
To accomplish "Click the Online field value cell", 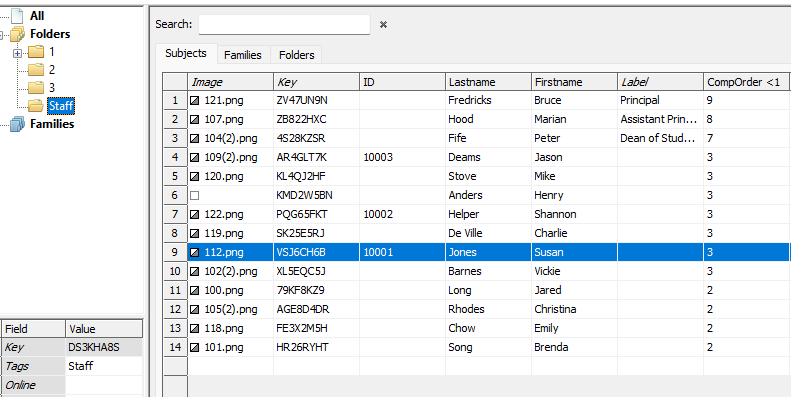I will pyautogui.click(x=104, y=385).
